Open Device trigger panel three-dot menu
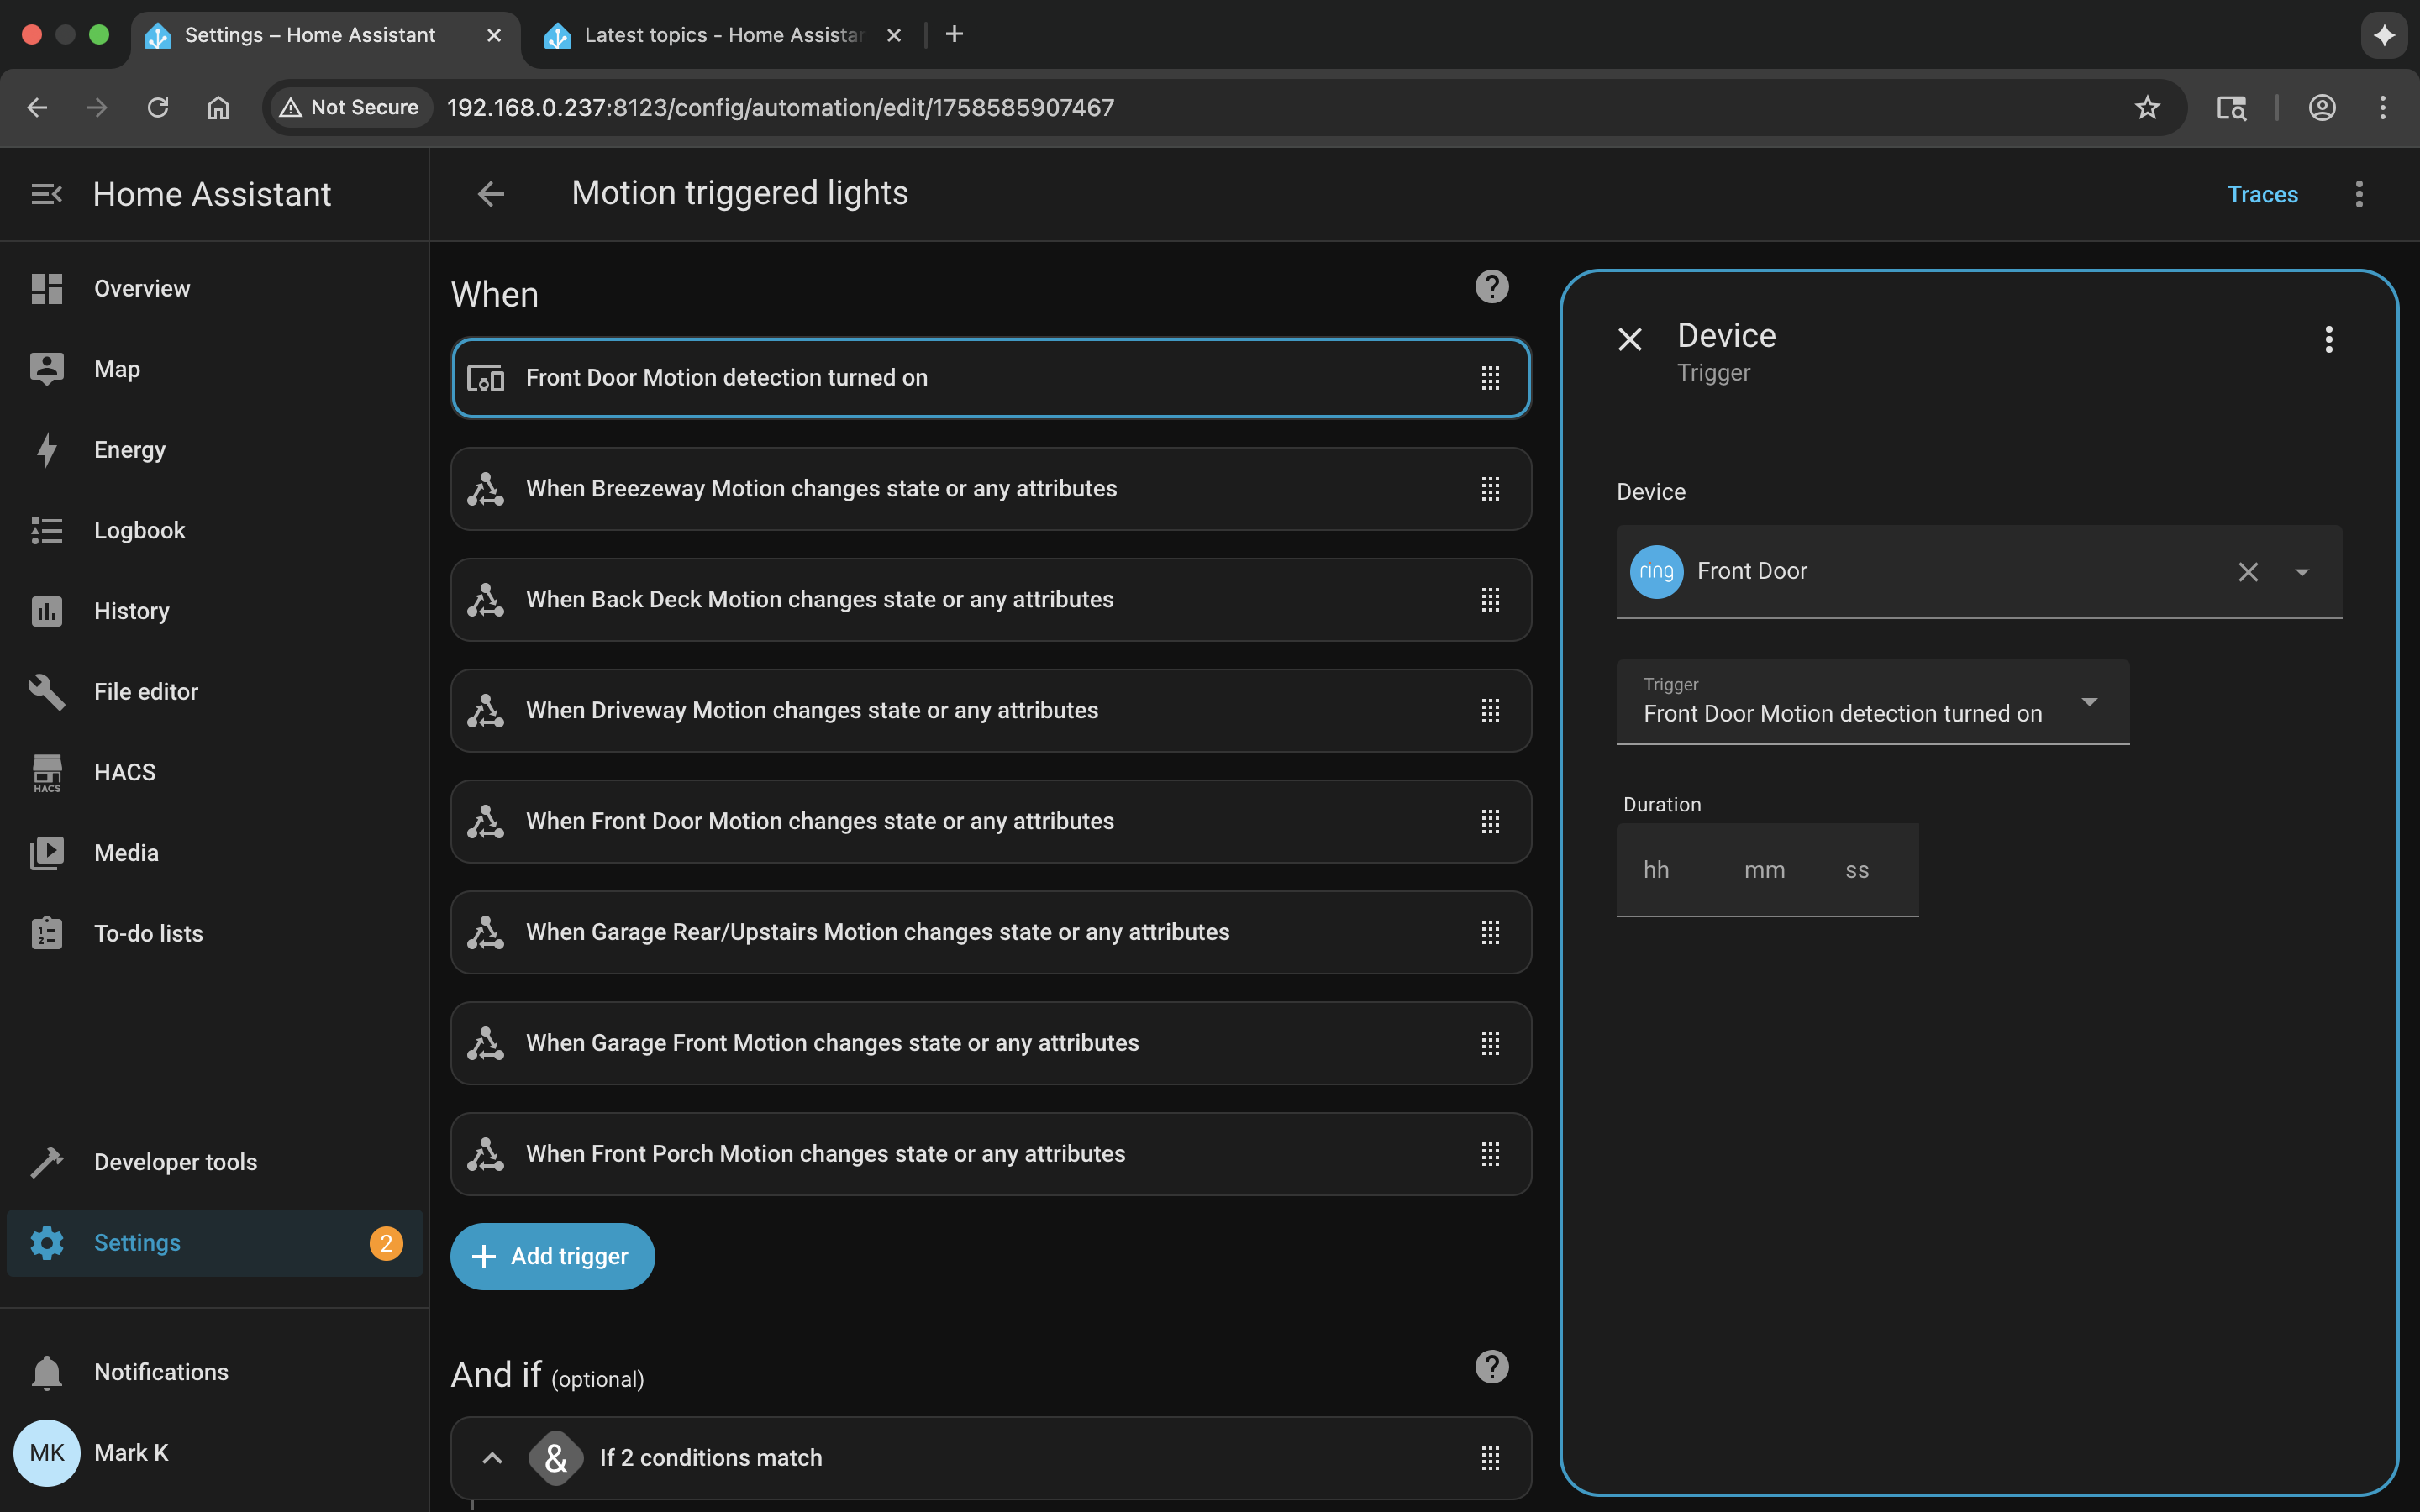Image resolution: width=2420 pixels, height=1512 pixels. click(x=2328, y=340)
